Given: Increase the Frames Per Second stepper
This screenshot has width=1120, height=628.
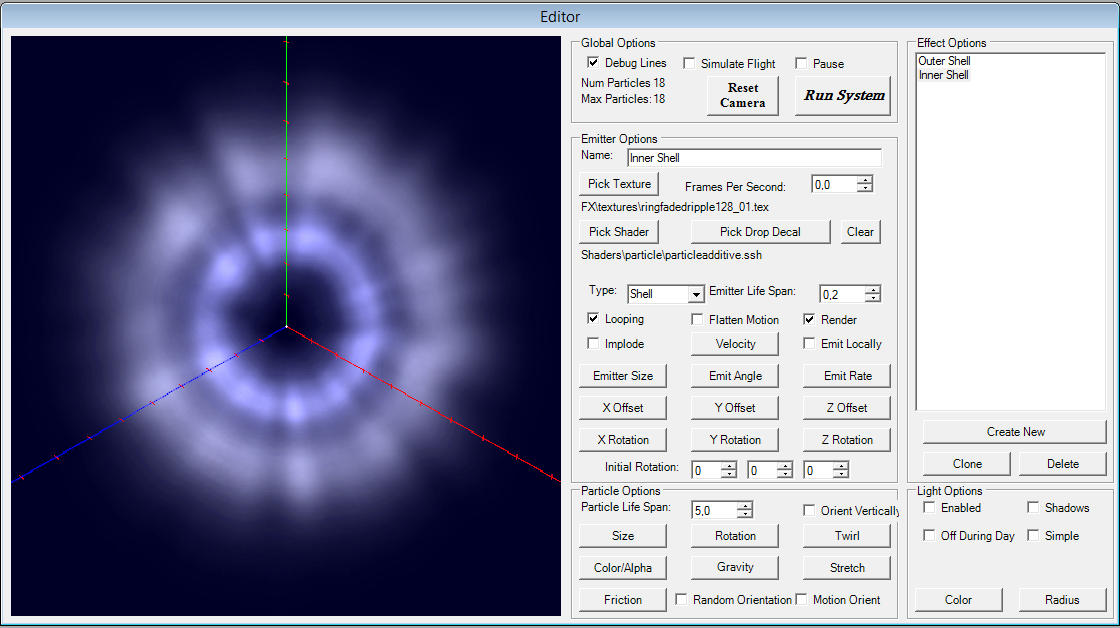Looking at the screenshot, I should [x=865, y=180].
